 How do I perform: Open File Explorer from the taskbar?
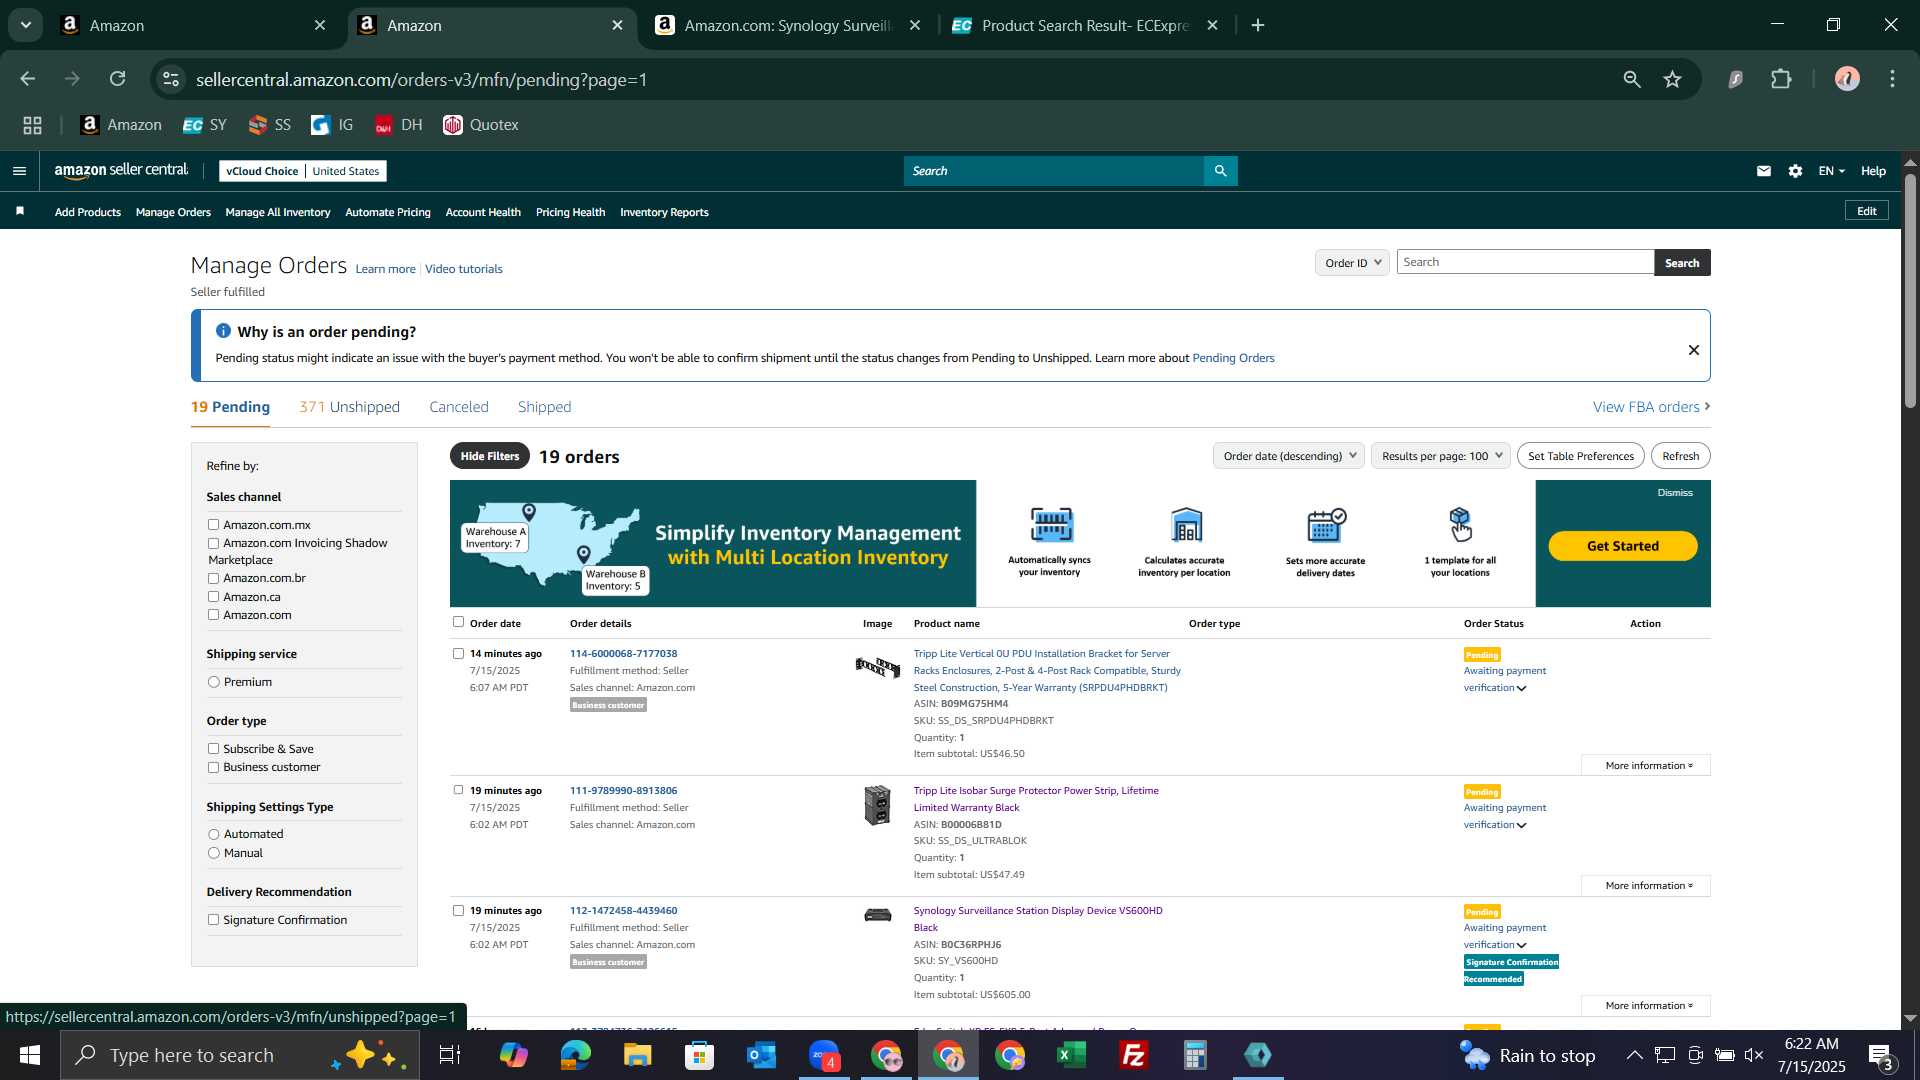click(637, 1055)
